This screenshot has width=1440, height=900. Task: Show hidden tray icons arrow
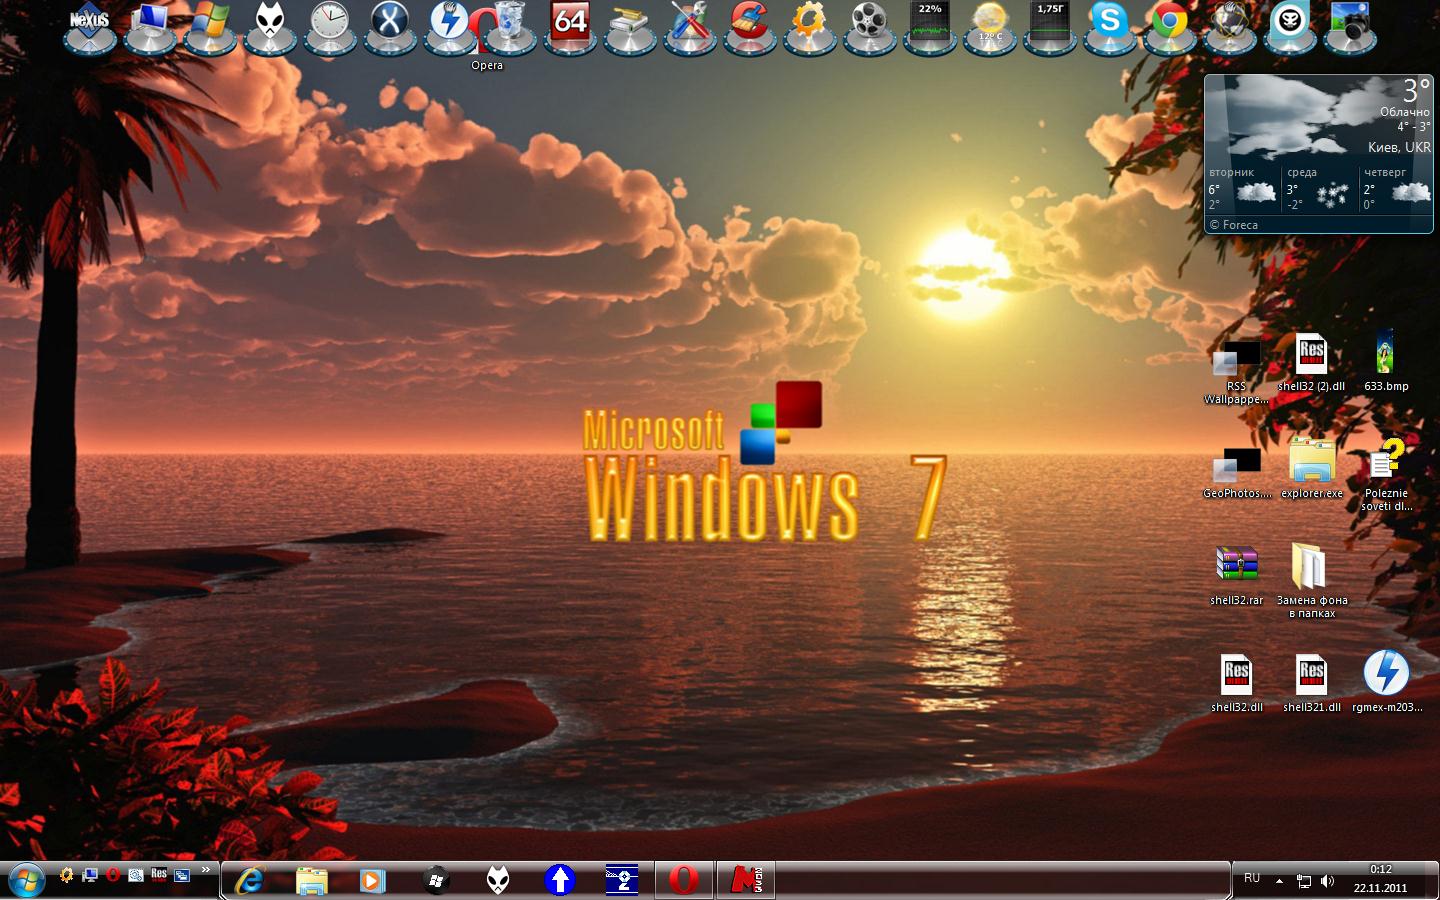pos(1279,881)
